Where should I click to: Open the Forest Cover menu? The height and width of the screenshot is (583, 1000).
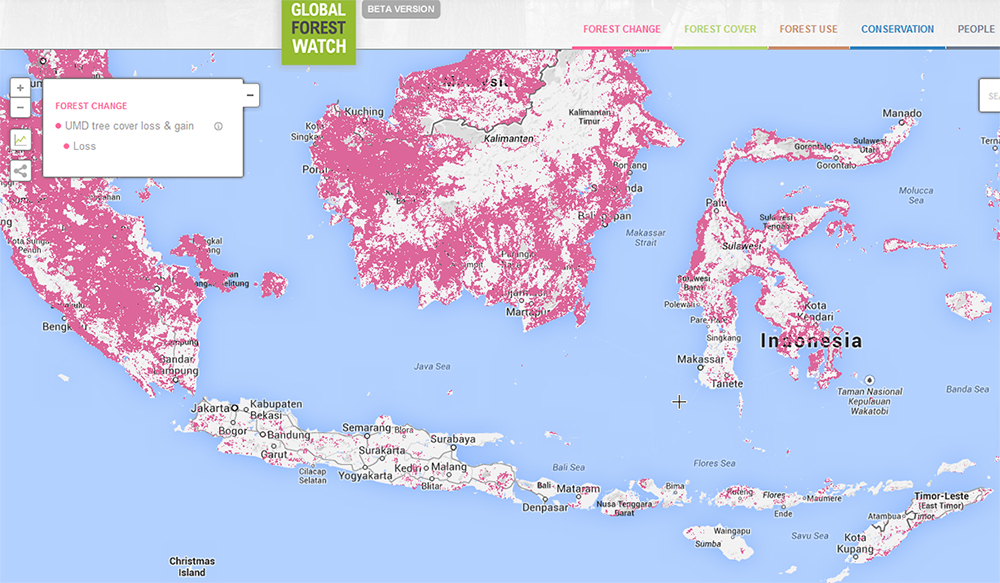pos(720,29)
